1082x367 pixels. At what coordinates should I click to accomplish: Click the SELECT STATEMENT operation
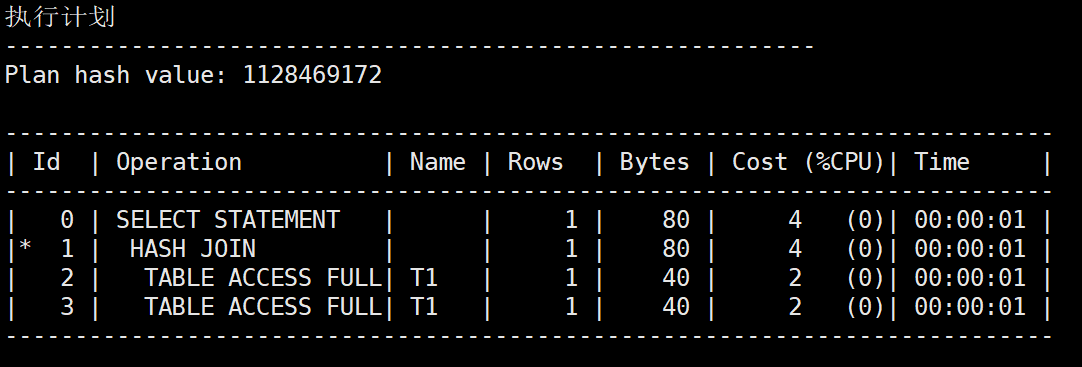click(228, 220)
